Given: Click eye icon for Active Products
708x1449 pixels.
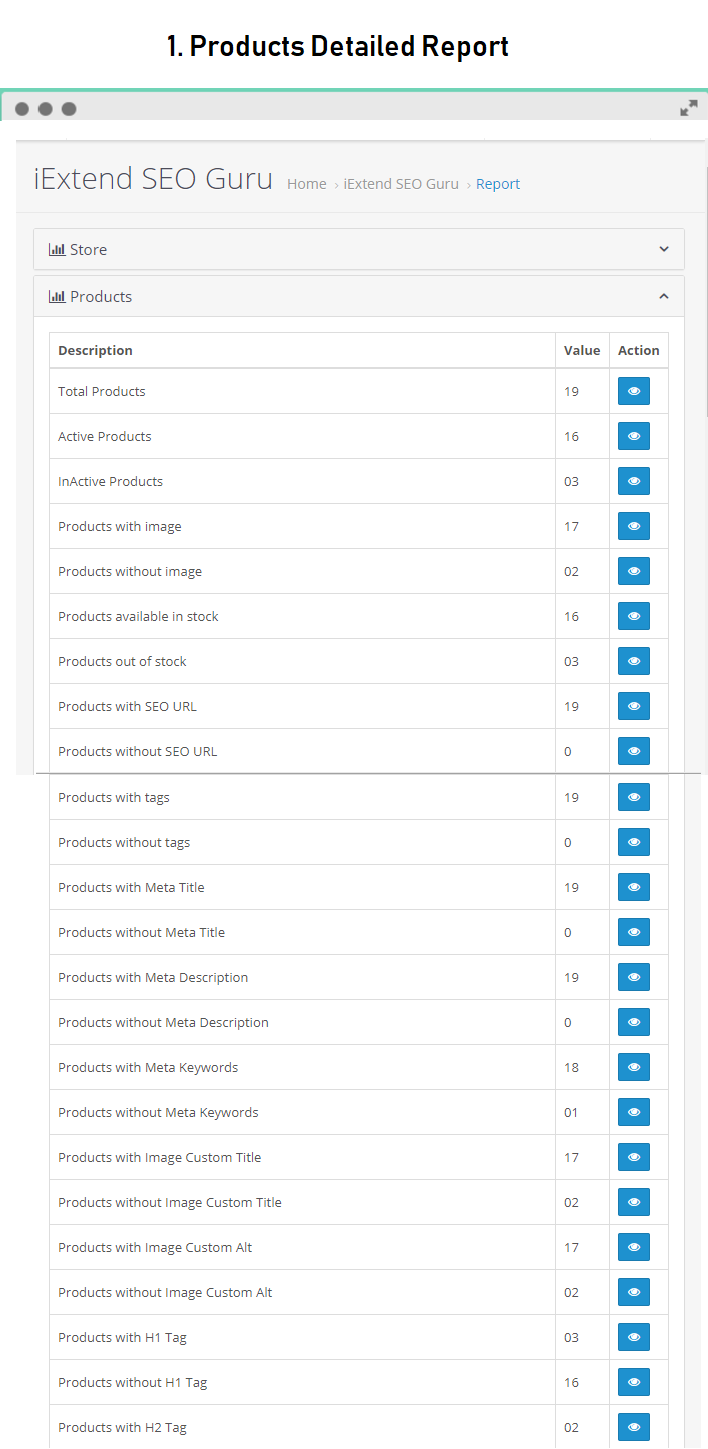Looking at the screenshot, I should [x=634, y=436].
